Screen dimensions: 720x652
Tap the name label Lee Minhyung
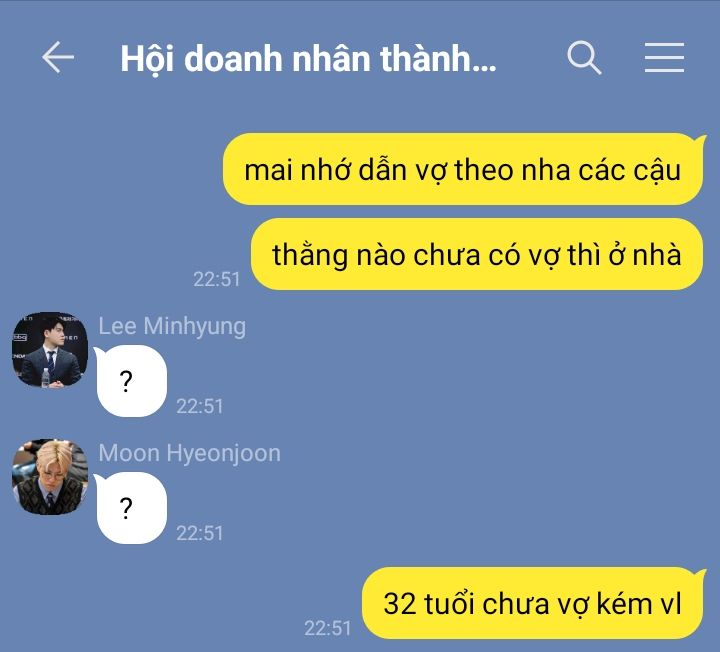(x=172, y=326)
